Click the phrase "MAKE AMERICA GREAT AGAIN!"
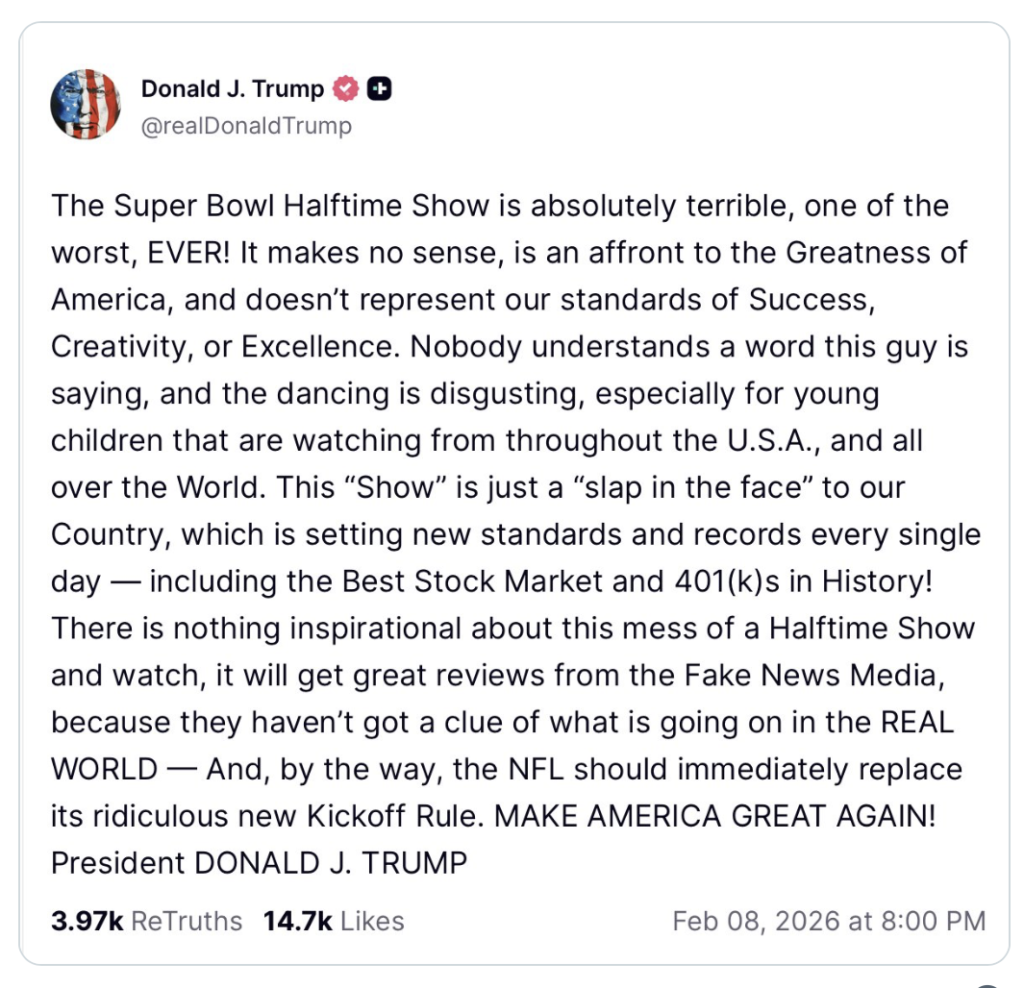 click(x=716, y=816)
